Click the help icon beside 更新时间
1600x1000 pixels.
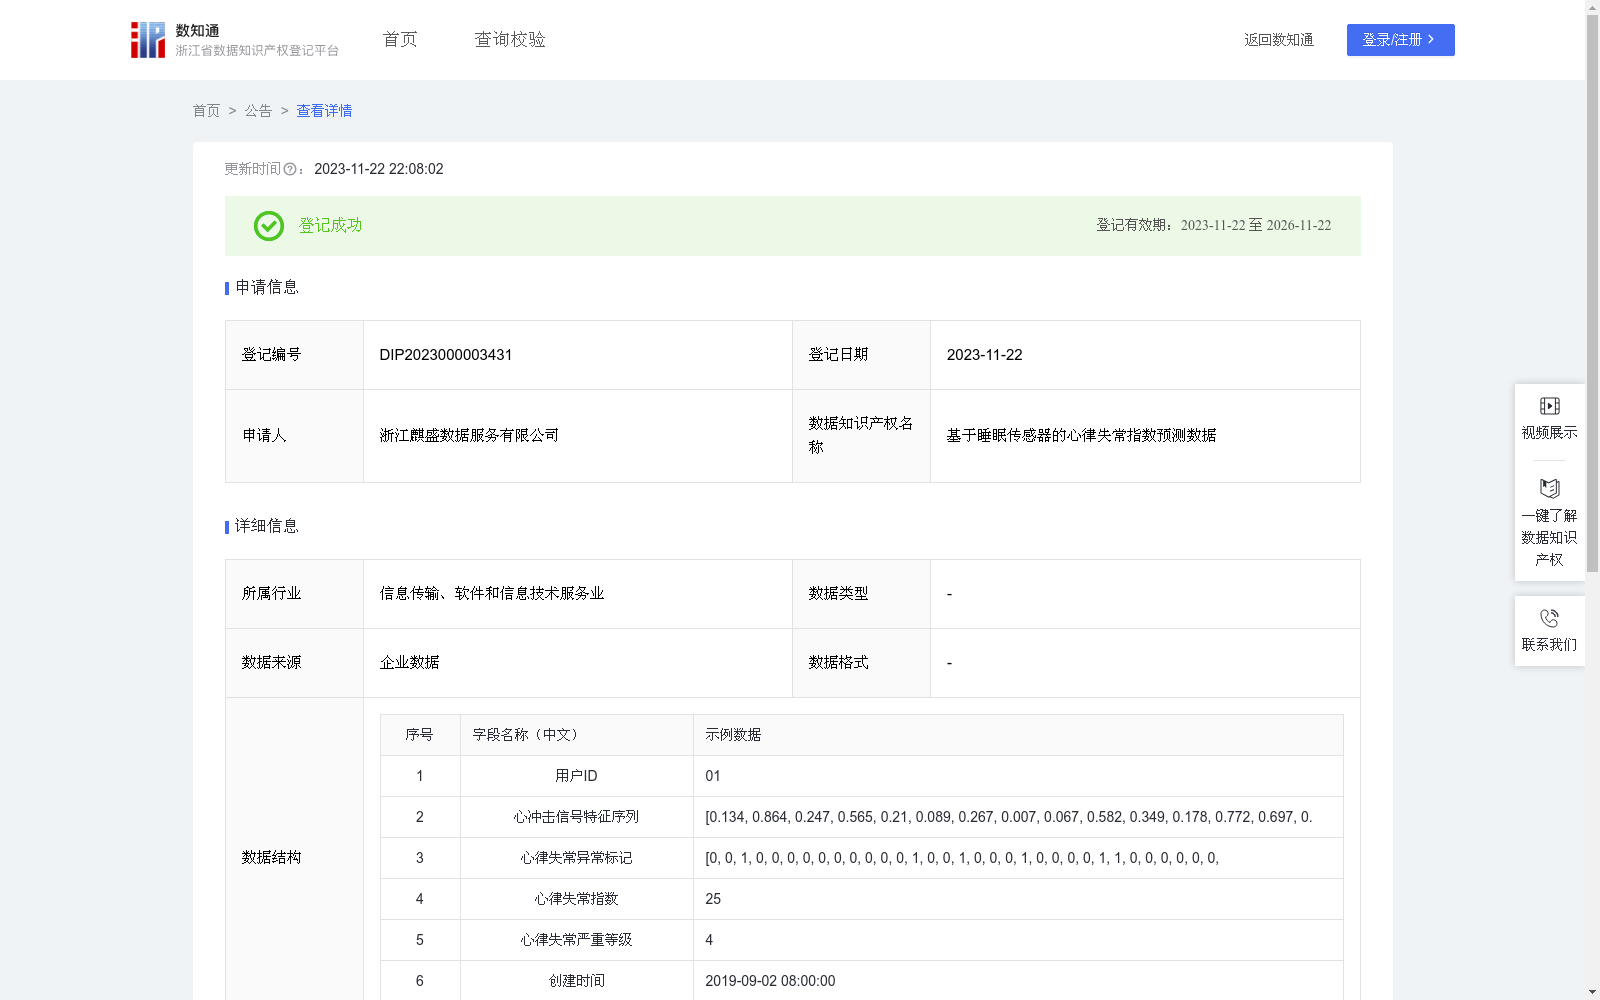(x=290, y=170)
